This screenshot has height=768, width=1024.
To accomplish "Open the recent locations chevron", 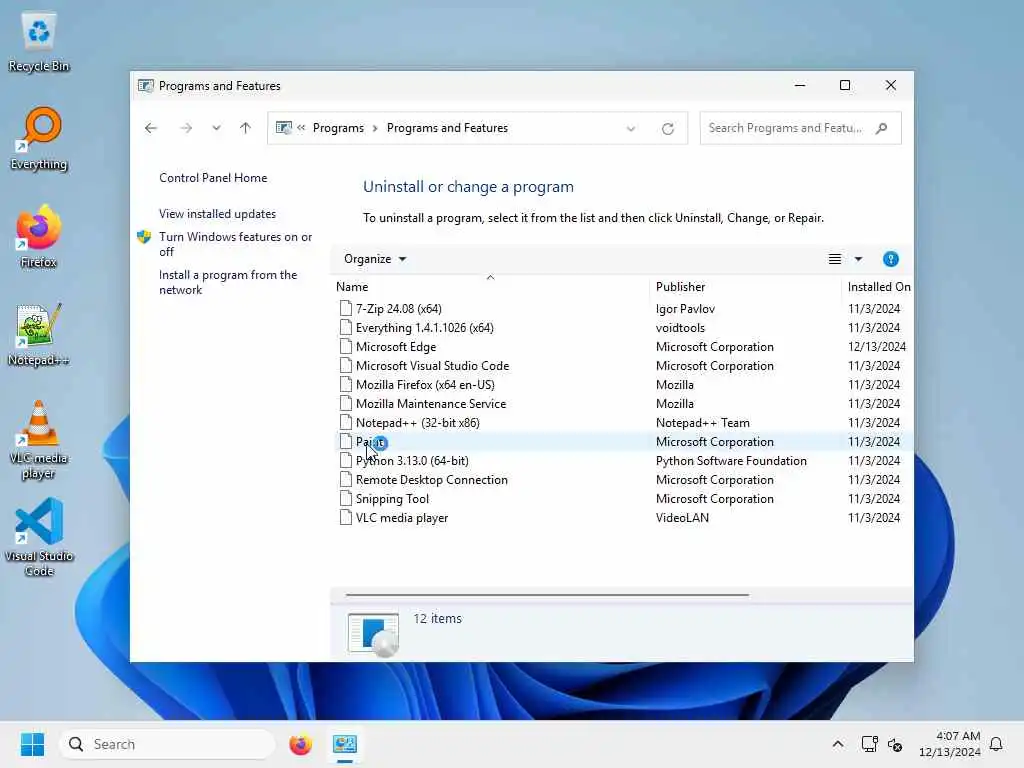I will pos(216,128).
